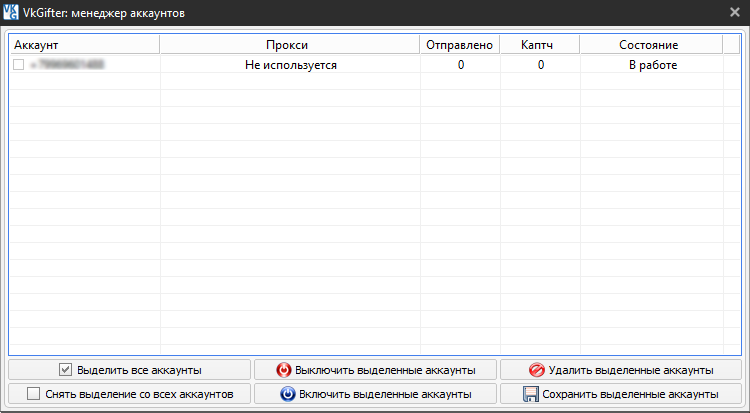Tick the checkbox in the first account row
Viewport: 750px width, 413px height.
(19, 64)
